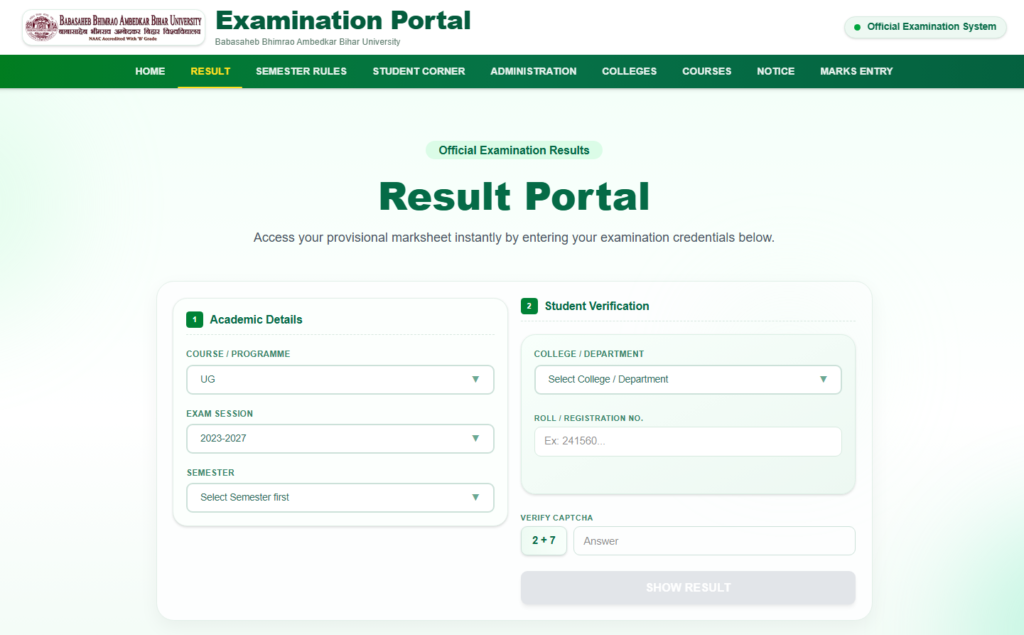Open the Exam Session dropdown showing 2023-2027
Image resolution: width=1024 pixels, height=635 pixels.
coord(340,438)
